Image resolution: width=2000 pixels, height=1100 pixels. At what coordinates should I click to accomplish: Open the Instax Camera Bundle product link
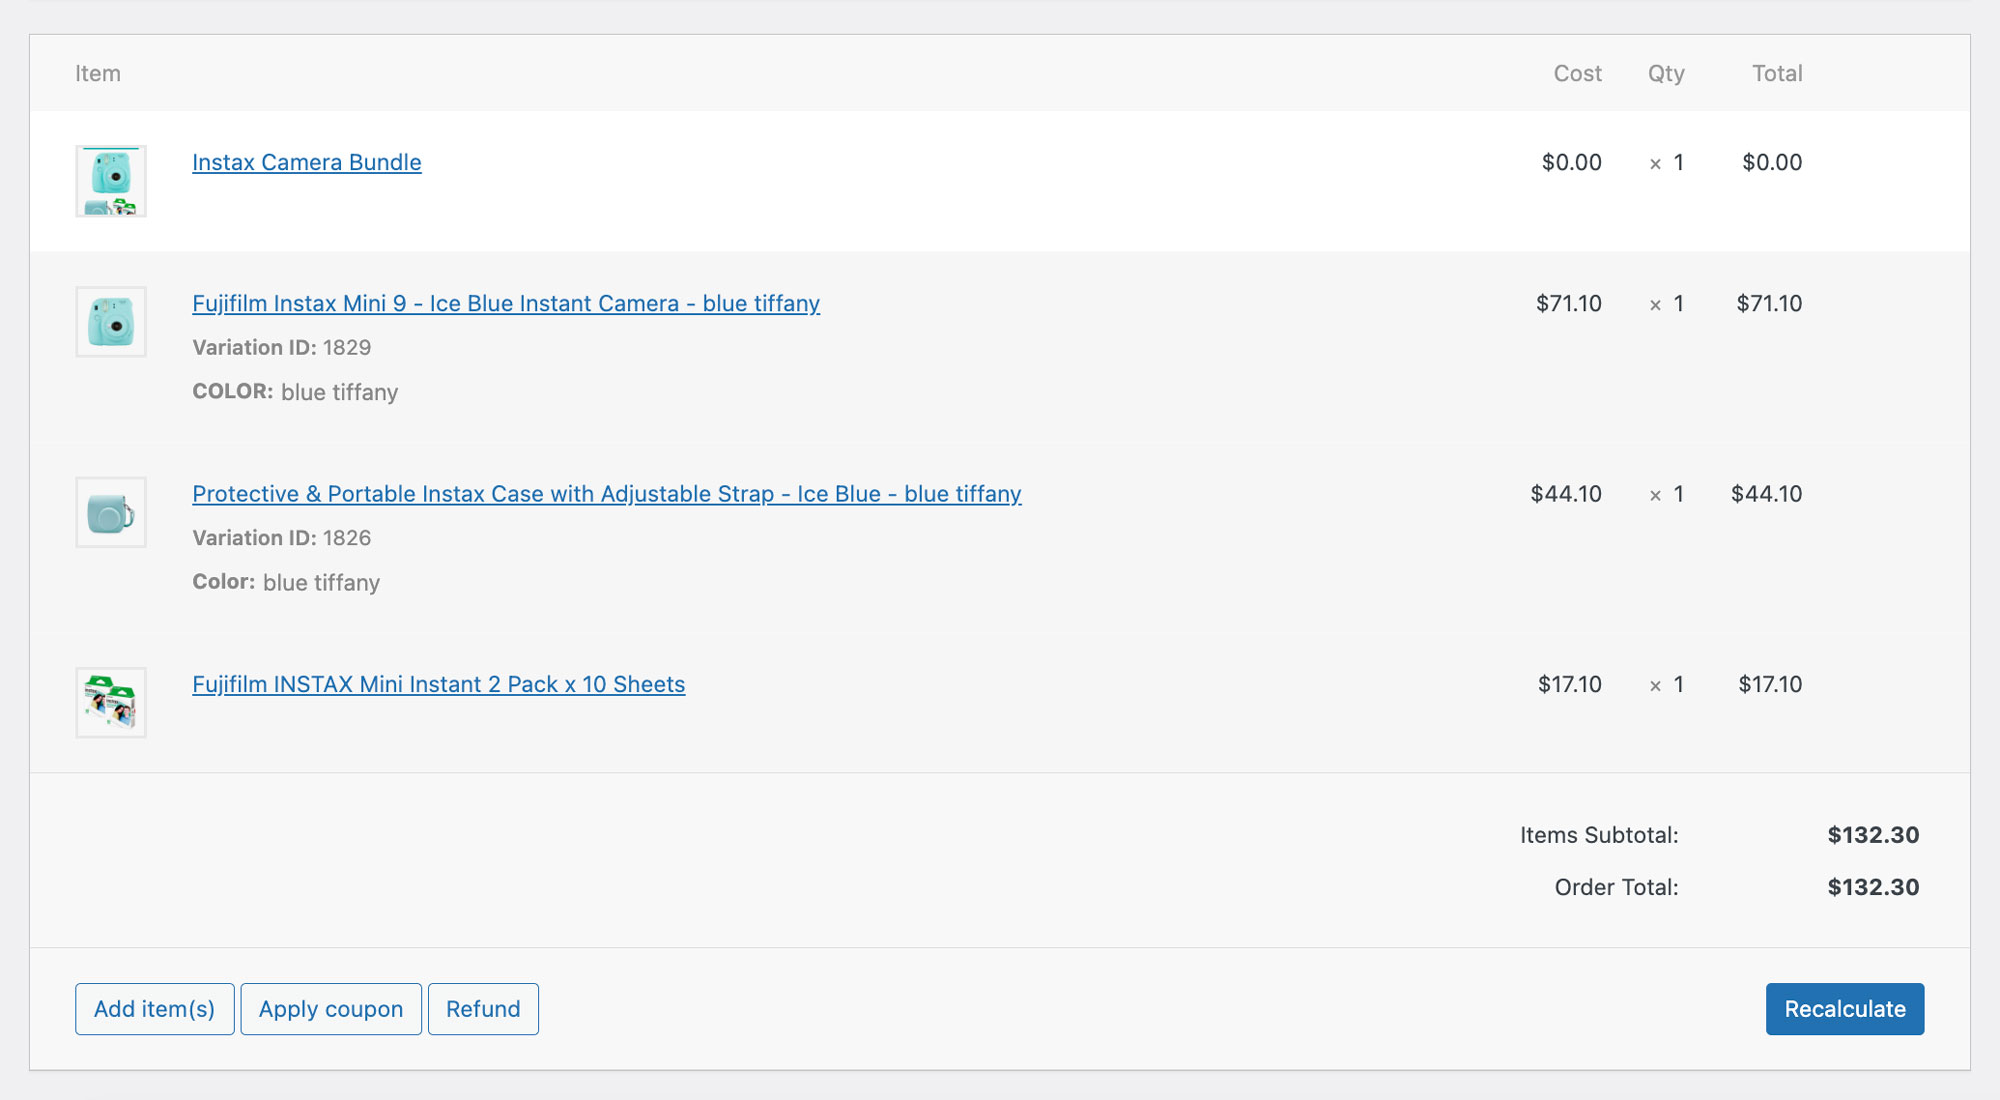[306, 162]
